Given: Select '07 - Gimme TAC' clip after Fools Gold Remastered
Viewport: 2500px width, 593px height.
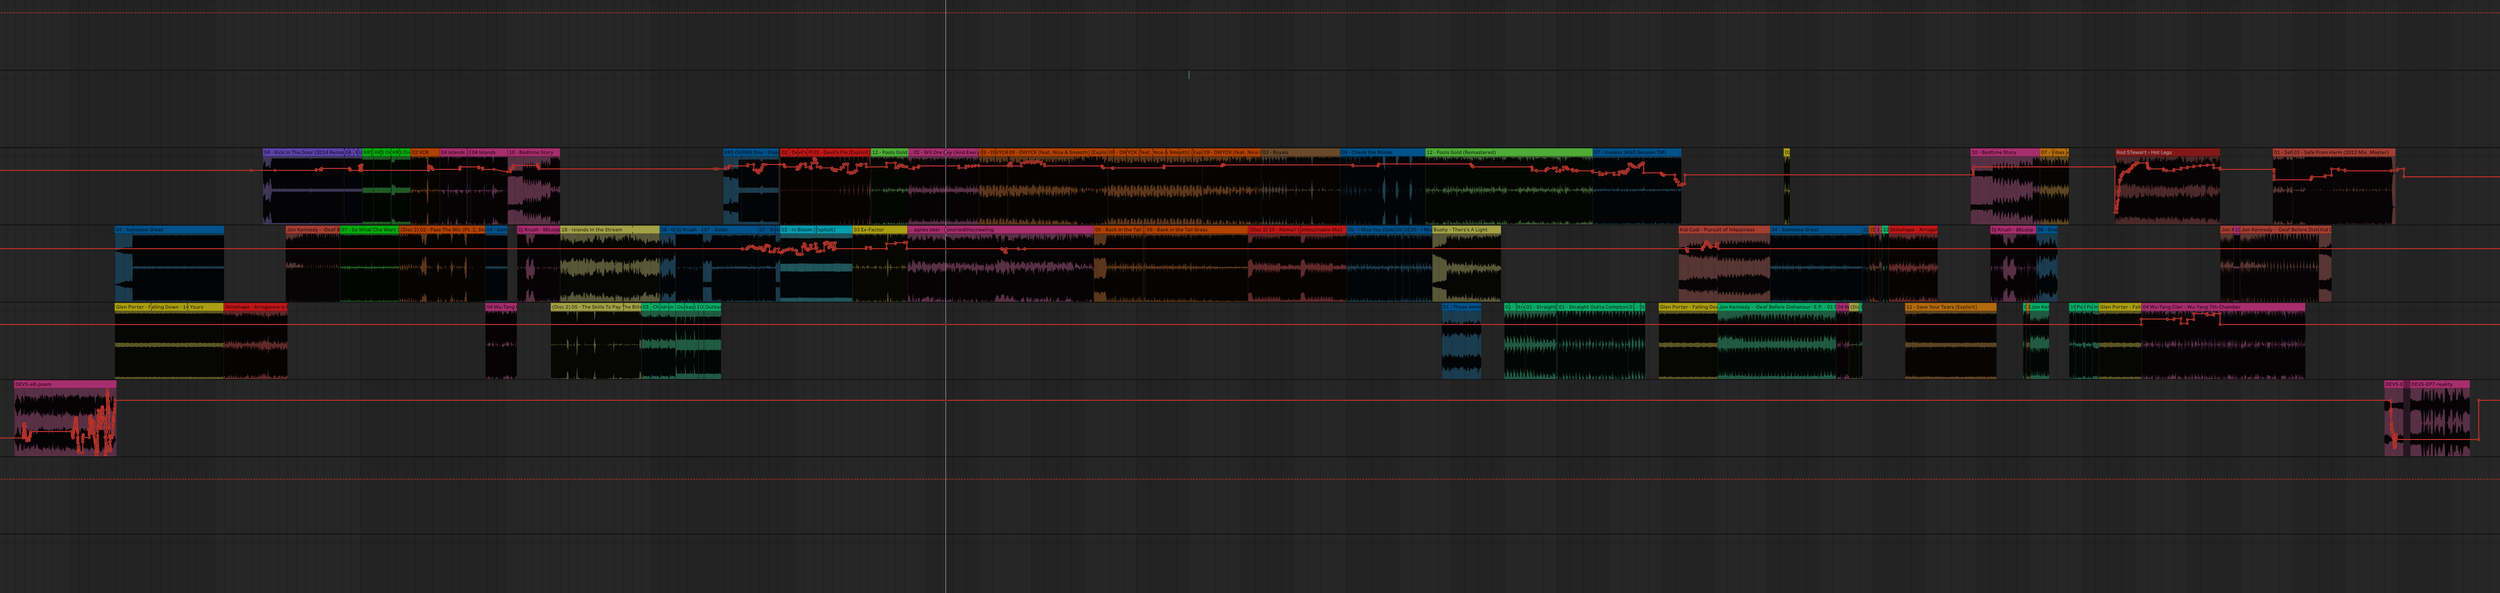Looking at the screenshot, I should tap(1636, 186).
